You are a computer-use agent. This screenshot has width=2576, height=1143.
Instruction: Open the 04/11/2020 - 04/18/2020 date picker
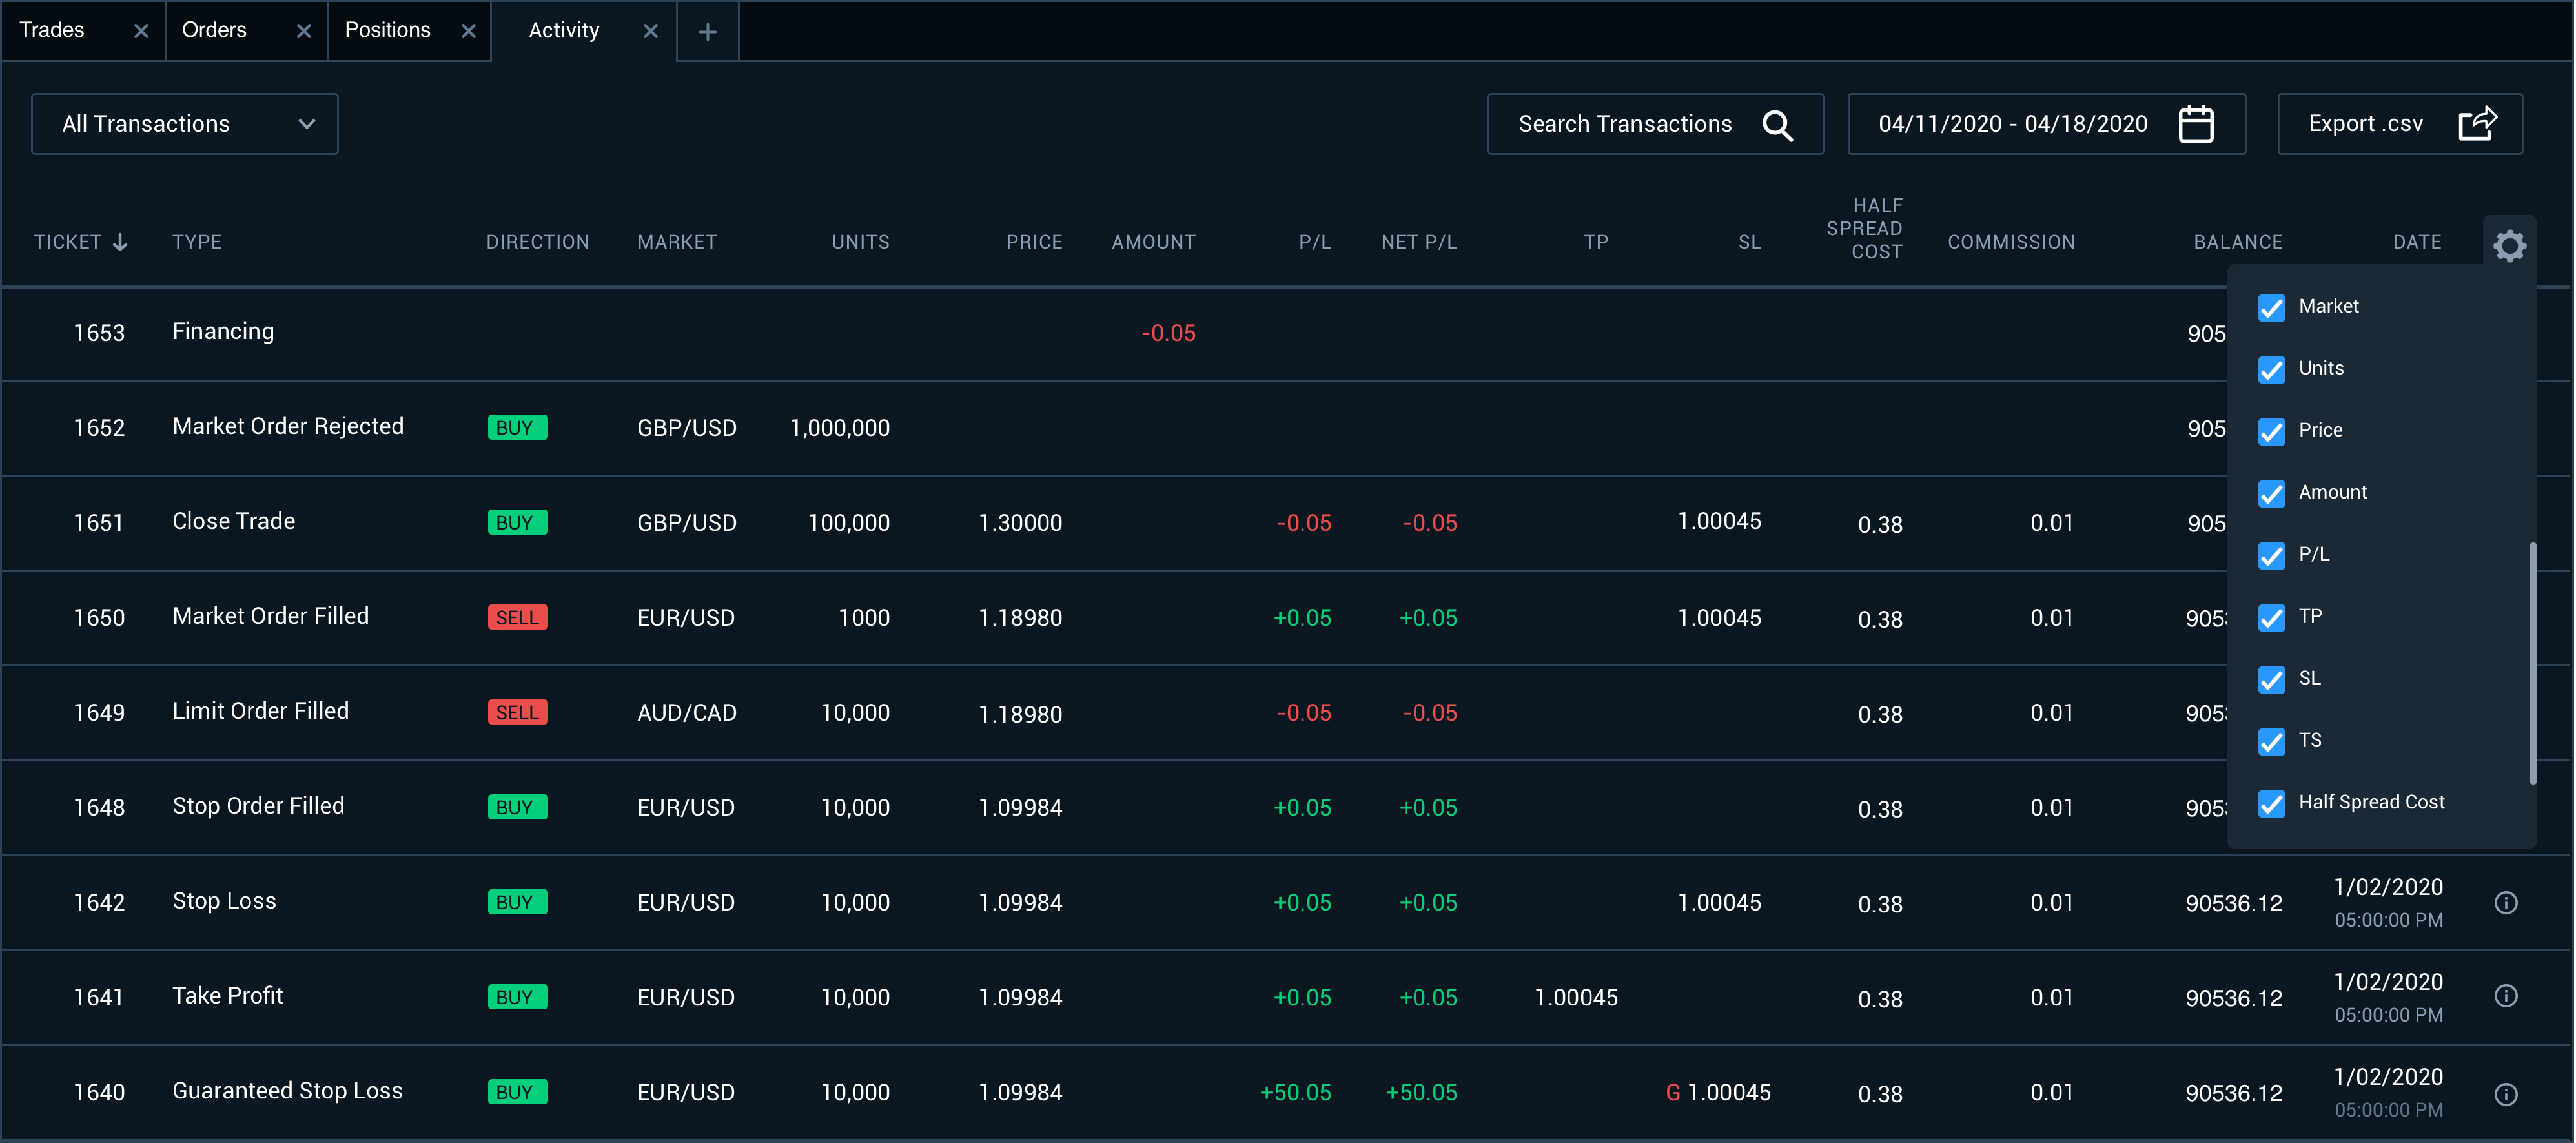pos(2012,124)
